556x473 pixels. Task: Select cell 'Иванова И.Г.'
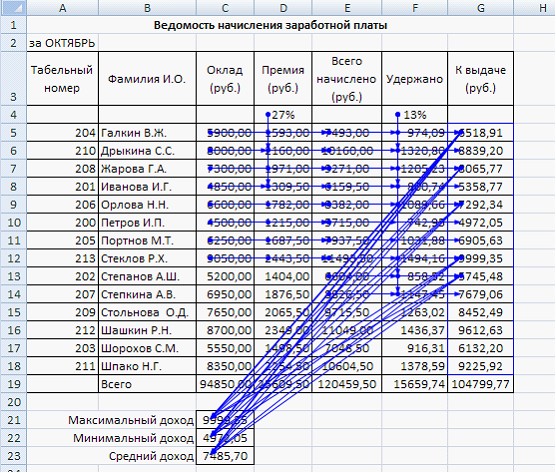click(147, 187)
